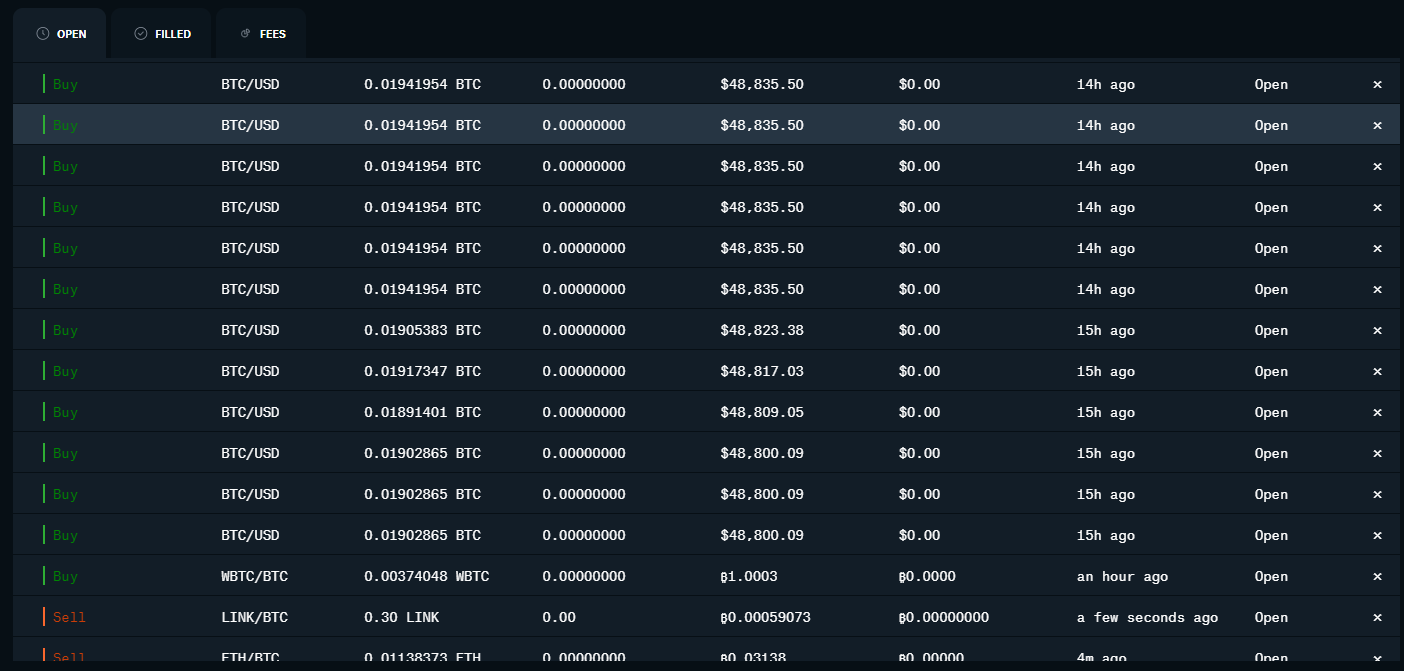
Task: Select the amount 0.01905383 BTC
Action: click(422, 330)
